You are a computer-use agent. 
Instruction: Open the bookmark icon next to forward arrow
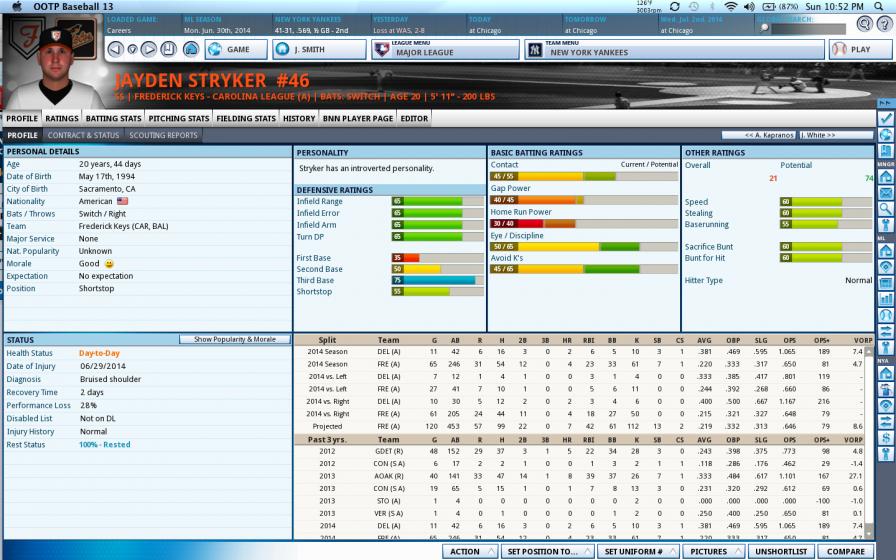click(169, 50)
